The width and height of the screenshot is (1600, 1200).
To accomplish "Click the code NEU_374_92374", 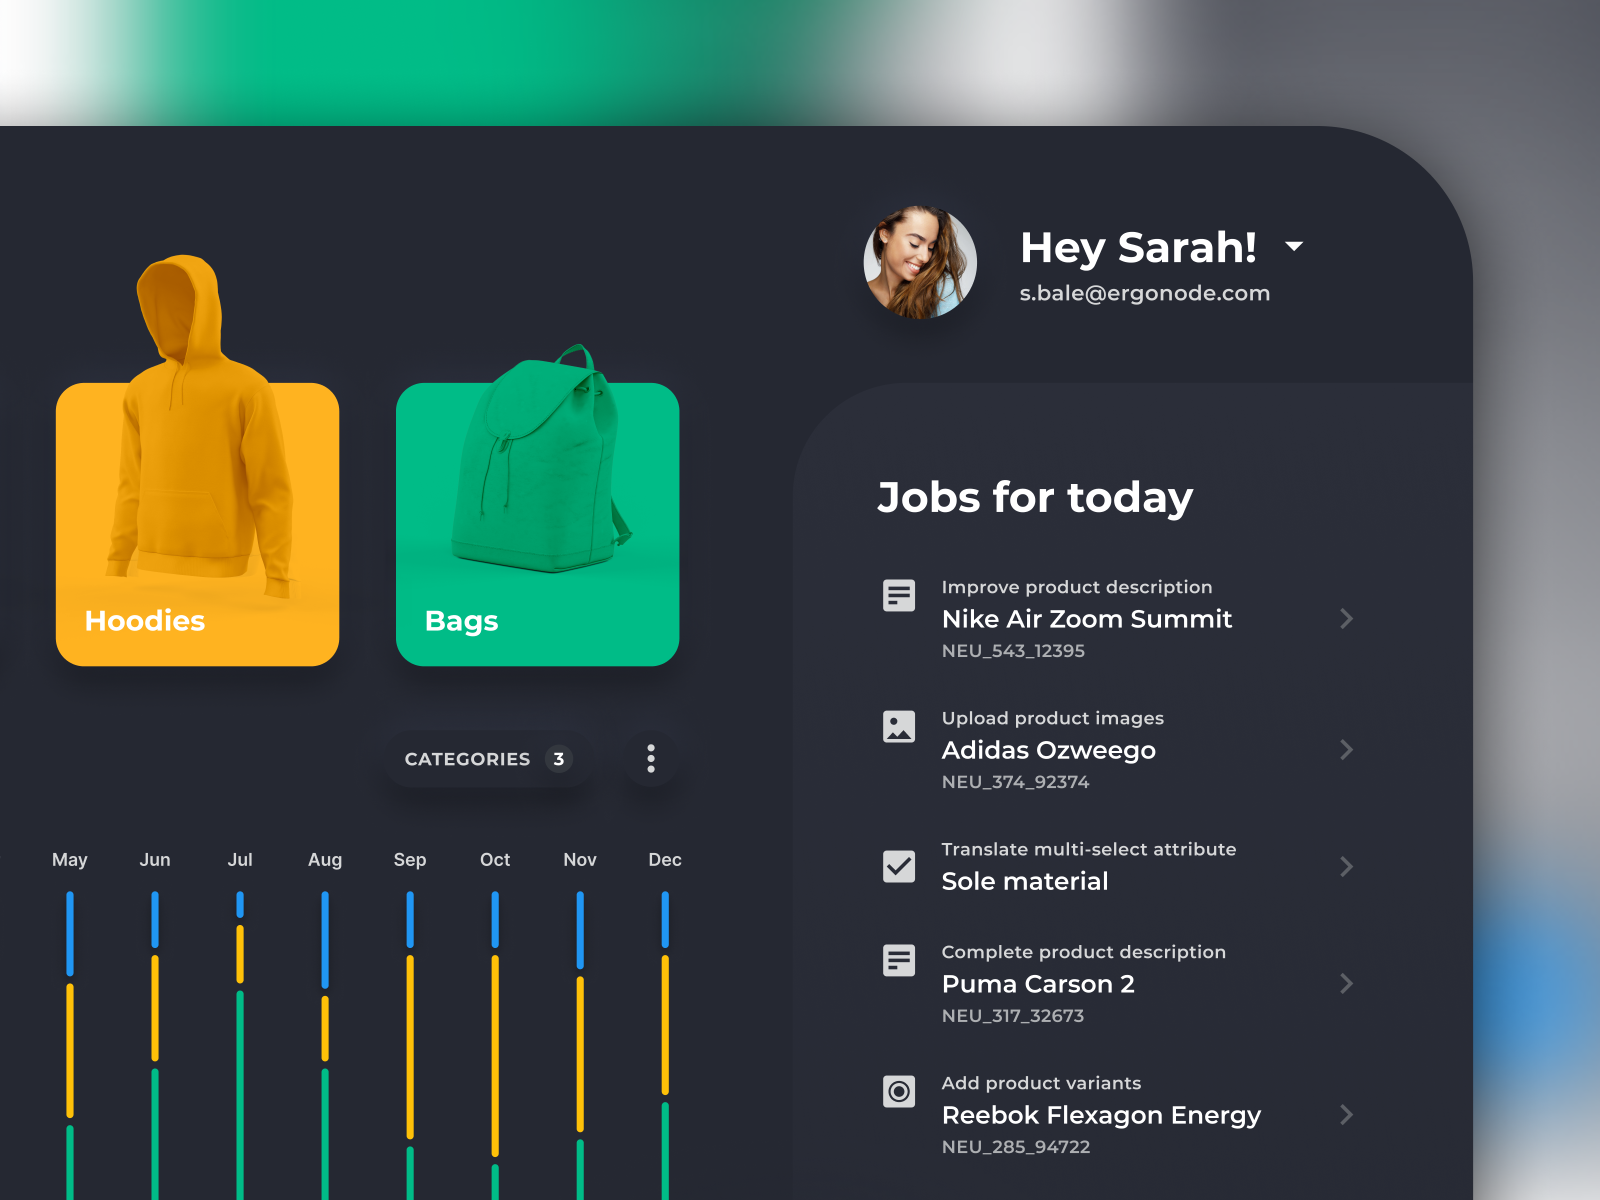I will click(x=1015, y=782).
